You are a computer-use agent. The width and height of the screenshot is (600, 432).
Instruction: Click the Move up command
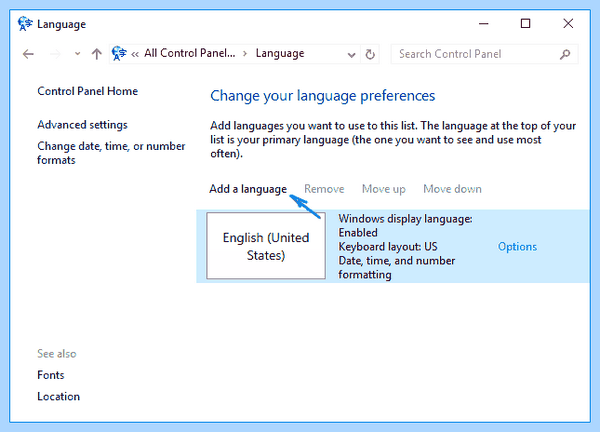[x=383, y=189]
